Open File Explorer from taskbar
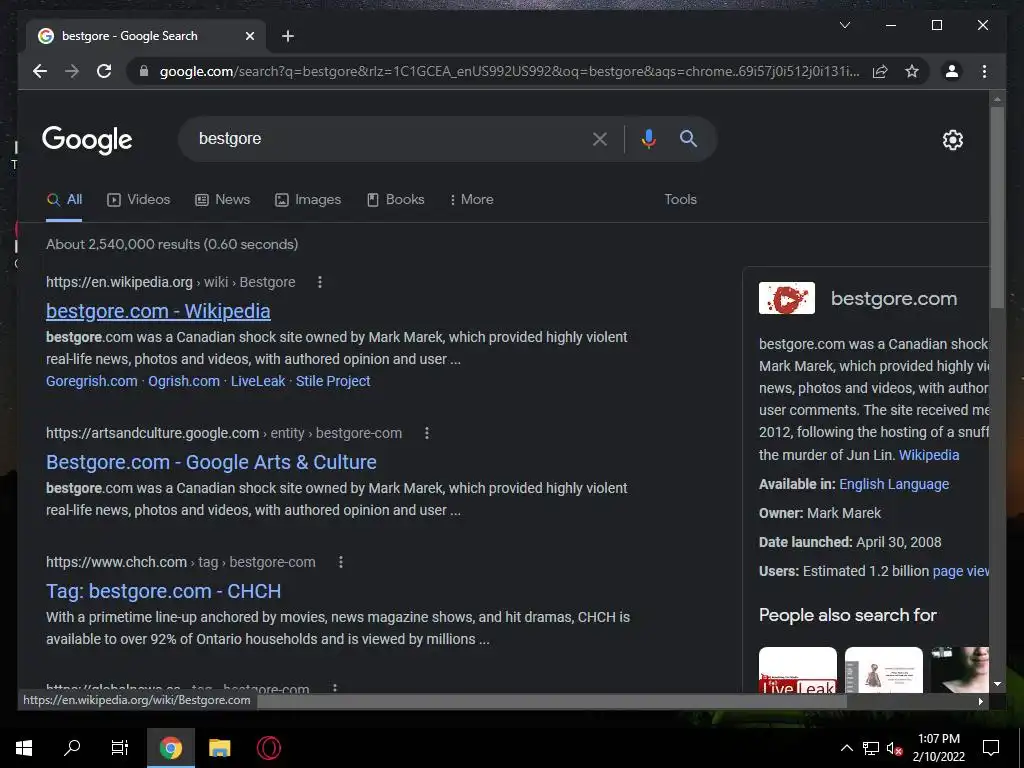Image resolution: width=1024 pixels, height=768 pixels. [219, 748]
